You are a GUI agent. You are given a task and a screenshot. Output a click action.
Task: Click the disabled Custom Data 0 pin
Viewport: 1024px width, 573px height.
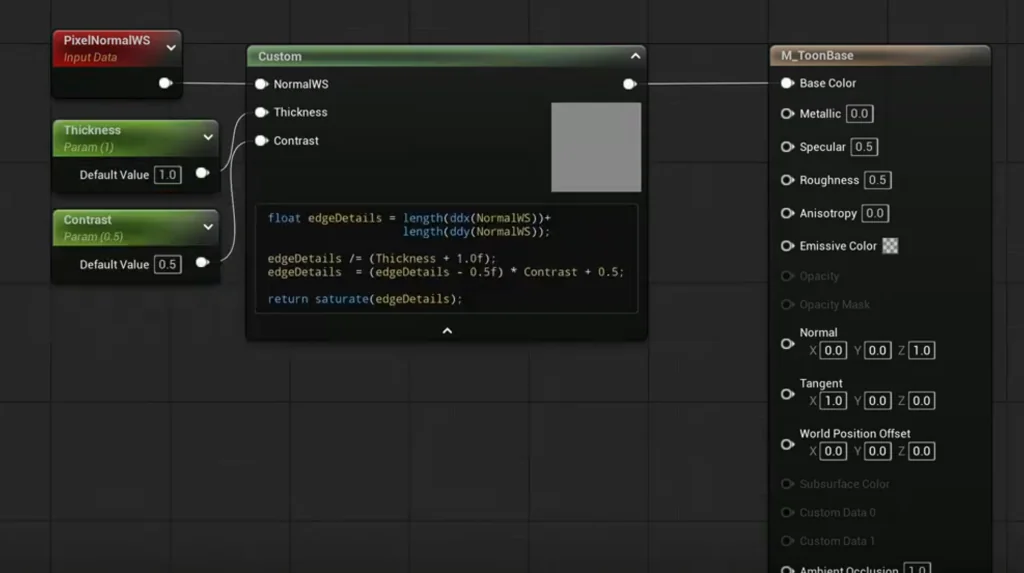tap(788, 512)
